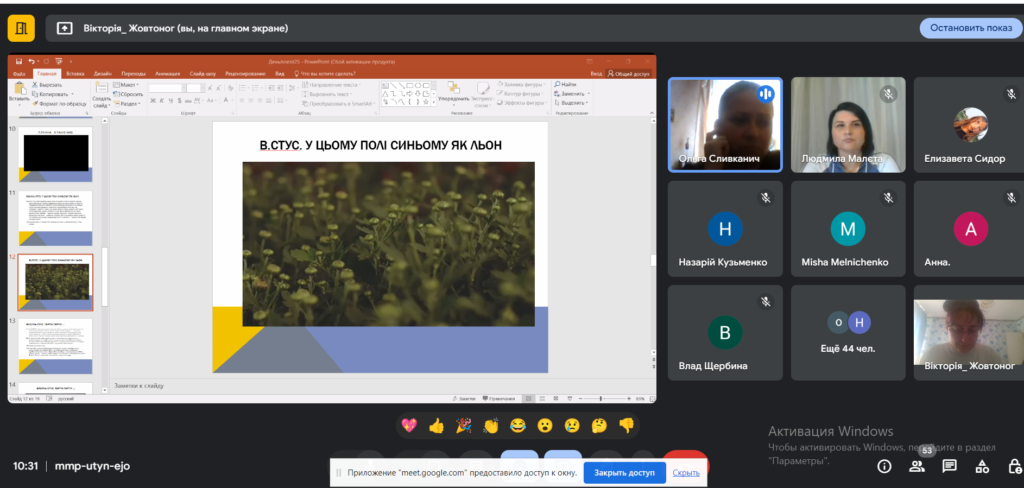This screenshot has width=1024, height=488.
Task: Select slide 11 thumbnail in slide panel
Action: tap(56, 218)
